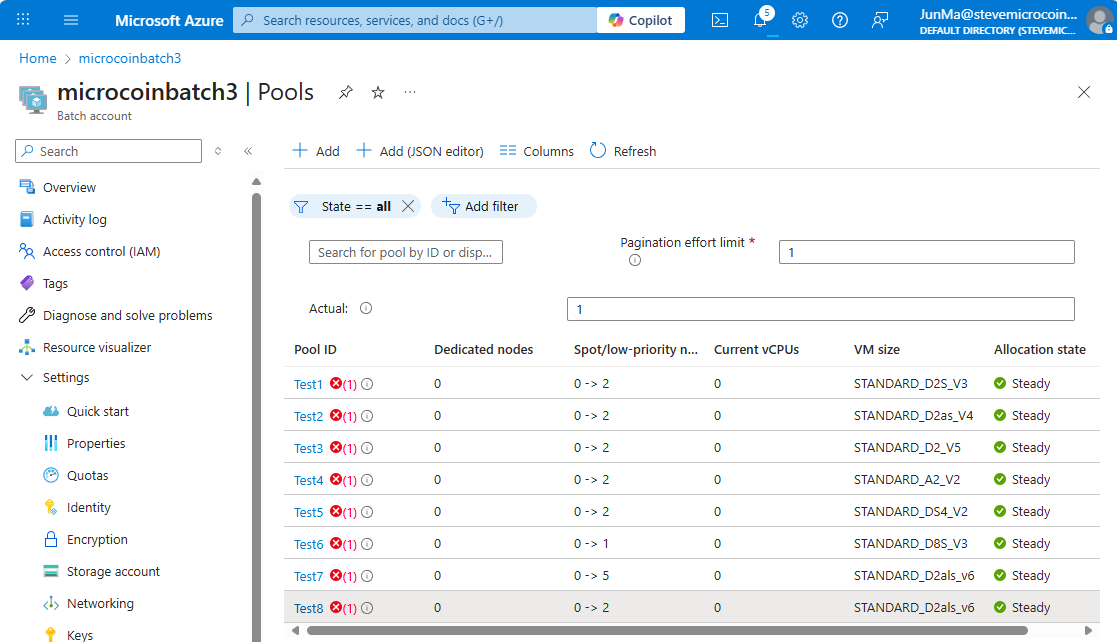Click the sidebar Search field
This screenshot has width=1117, height=642.
[x=108, y=151]
